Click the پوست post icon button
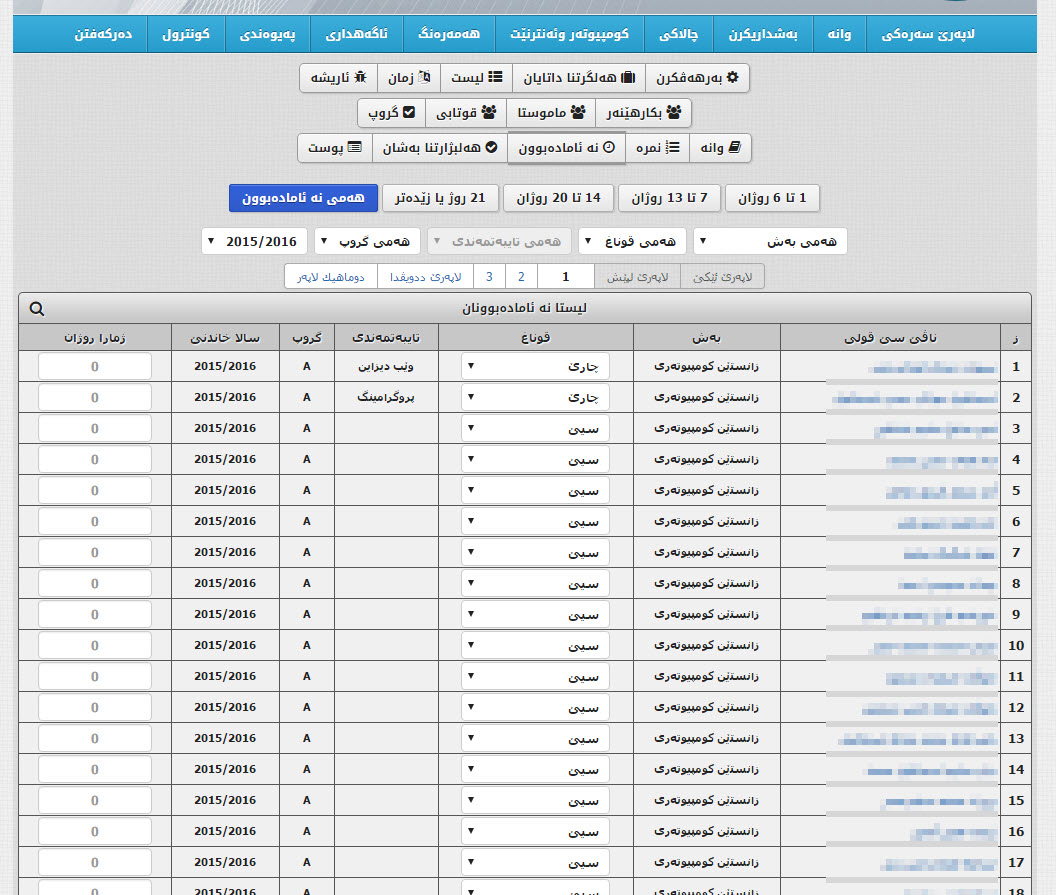 click(334, 148)
